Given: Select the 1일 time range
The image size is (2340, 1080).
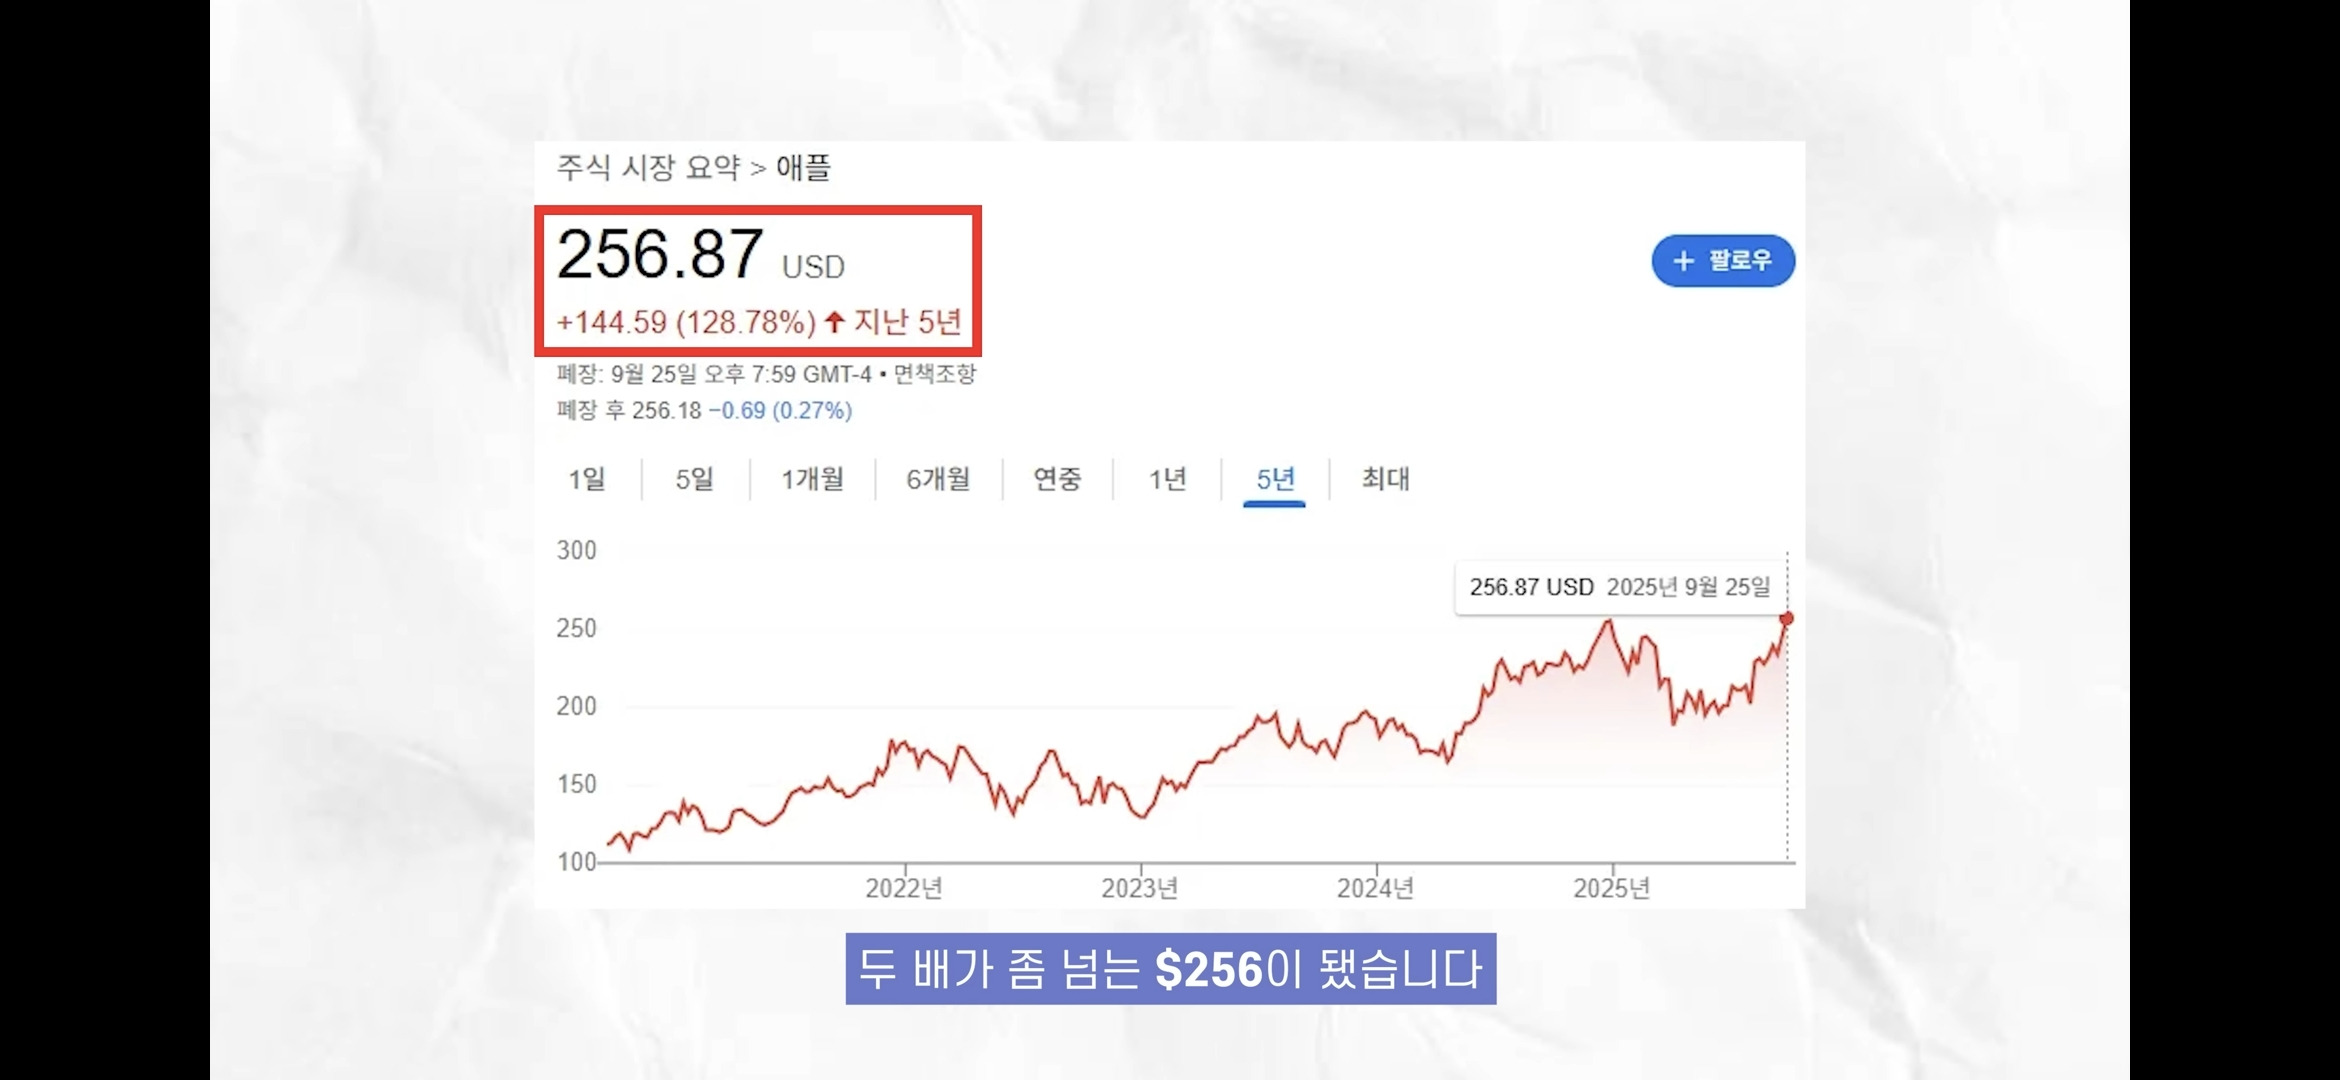Looking at the screenshot, I should point(588,480).
